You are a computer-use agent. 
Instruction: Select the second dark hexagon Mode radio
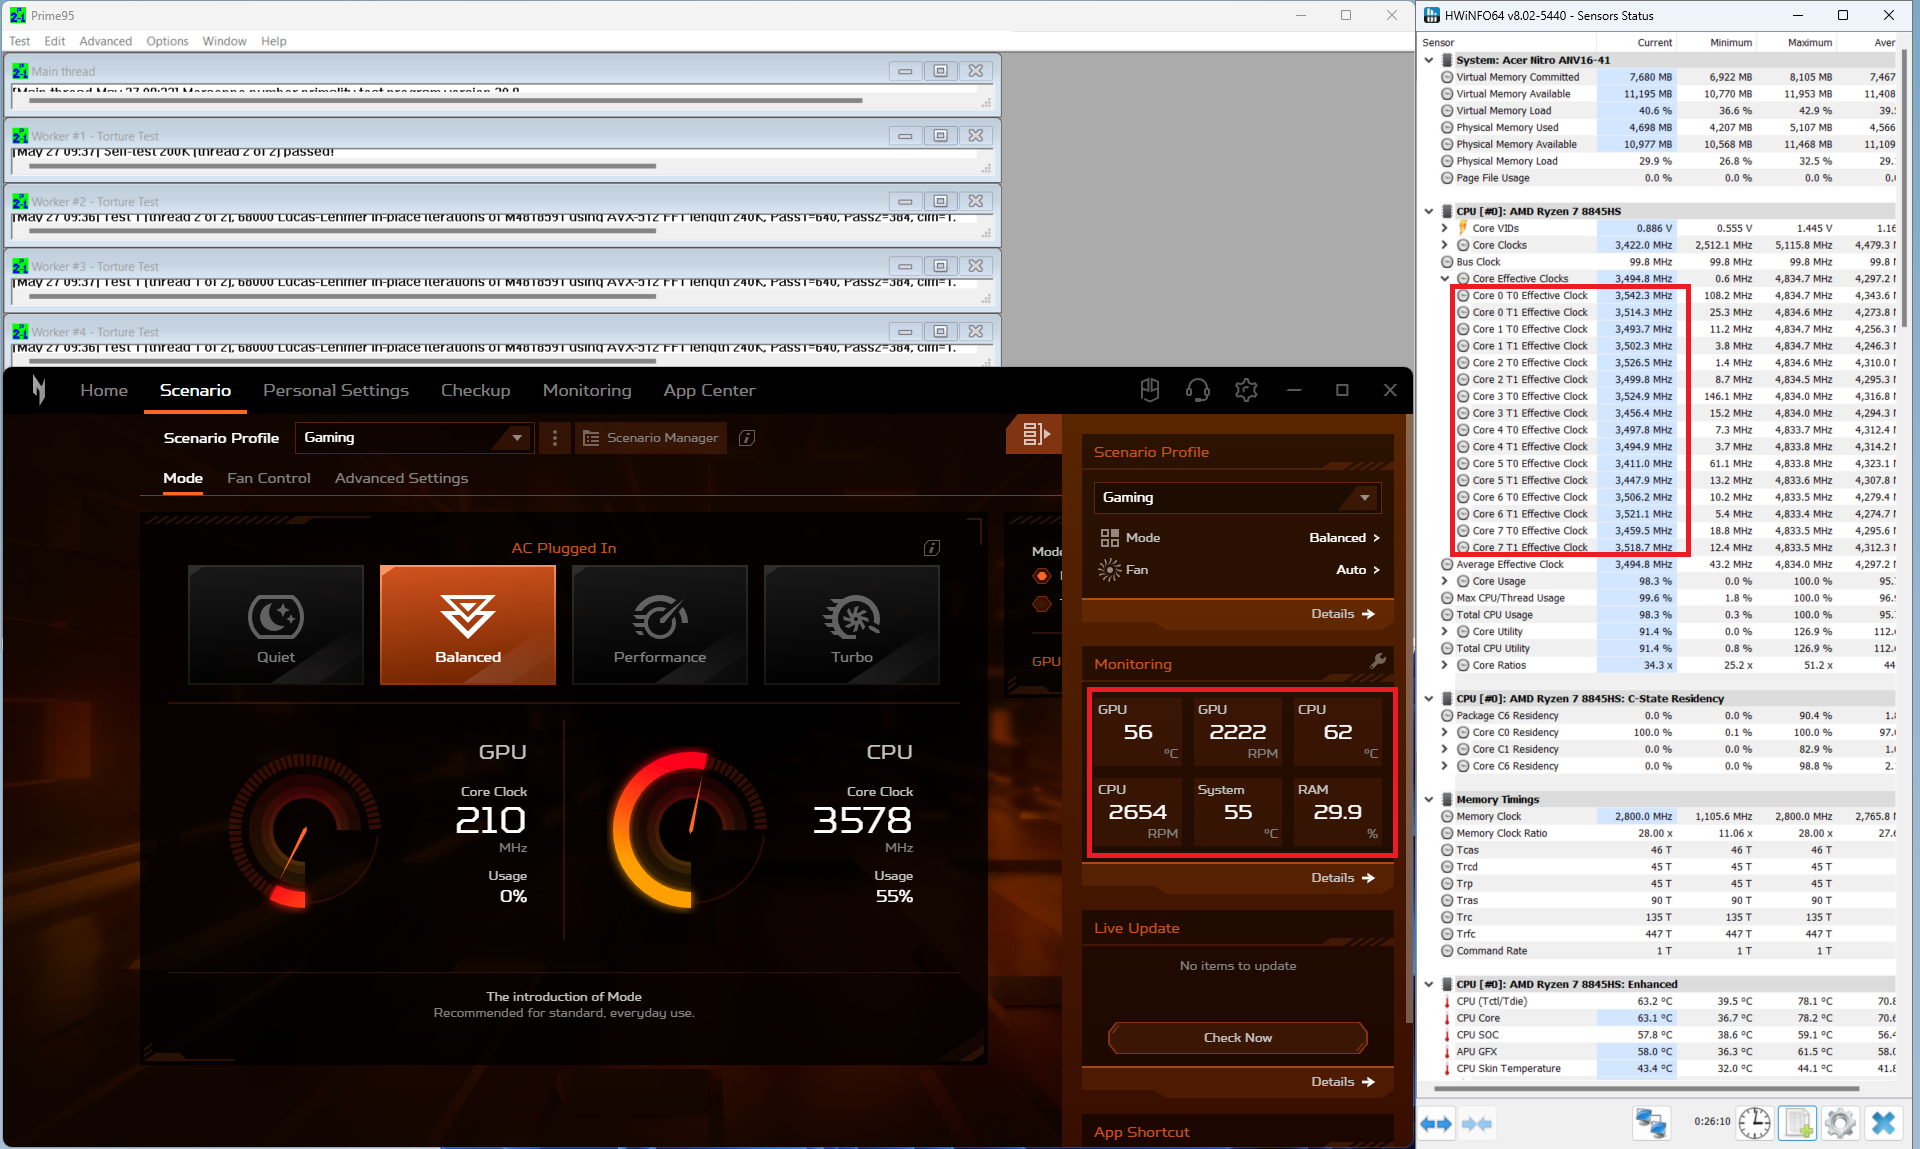tap(1042, 604)
